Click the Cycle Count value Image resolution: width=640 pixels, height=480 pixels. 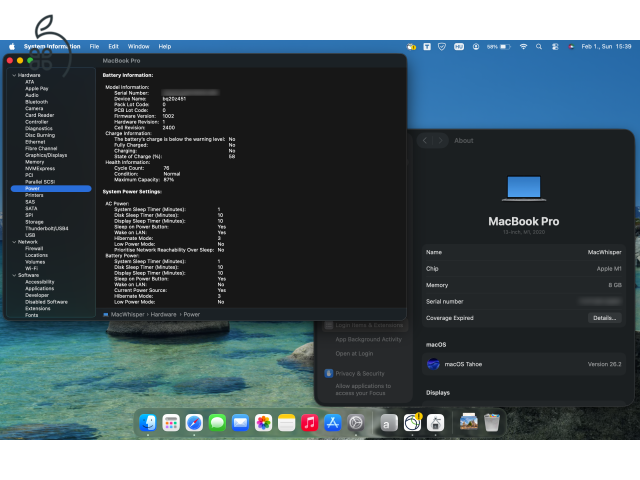pyautogui.click(x=166, y=168)
